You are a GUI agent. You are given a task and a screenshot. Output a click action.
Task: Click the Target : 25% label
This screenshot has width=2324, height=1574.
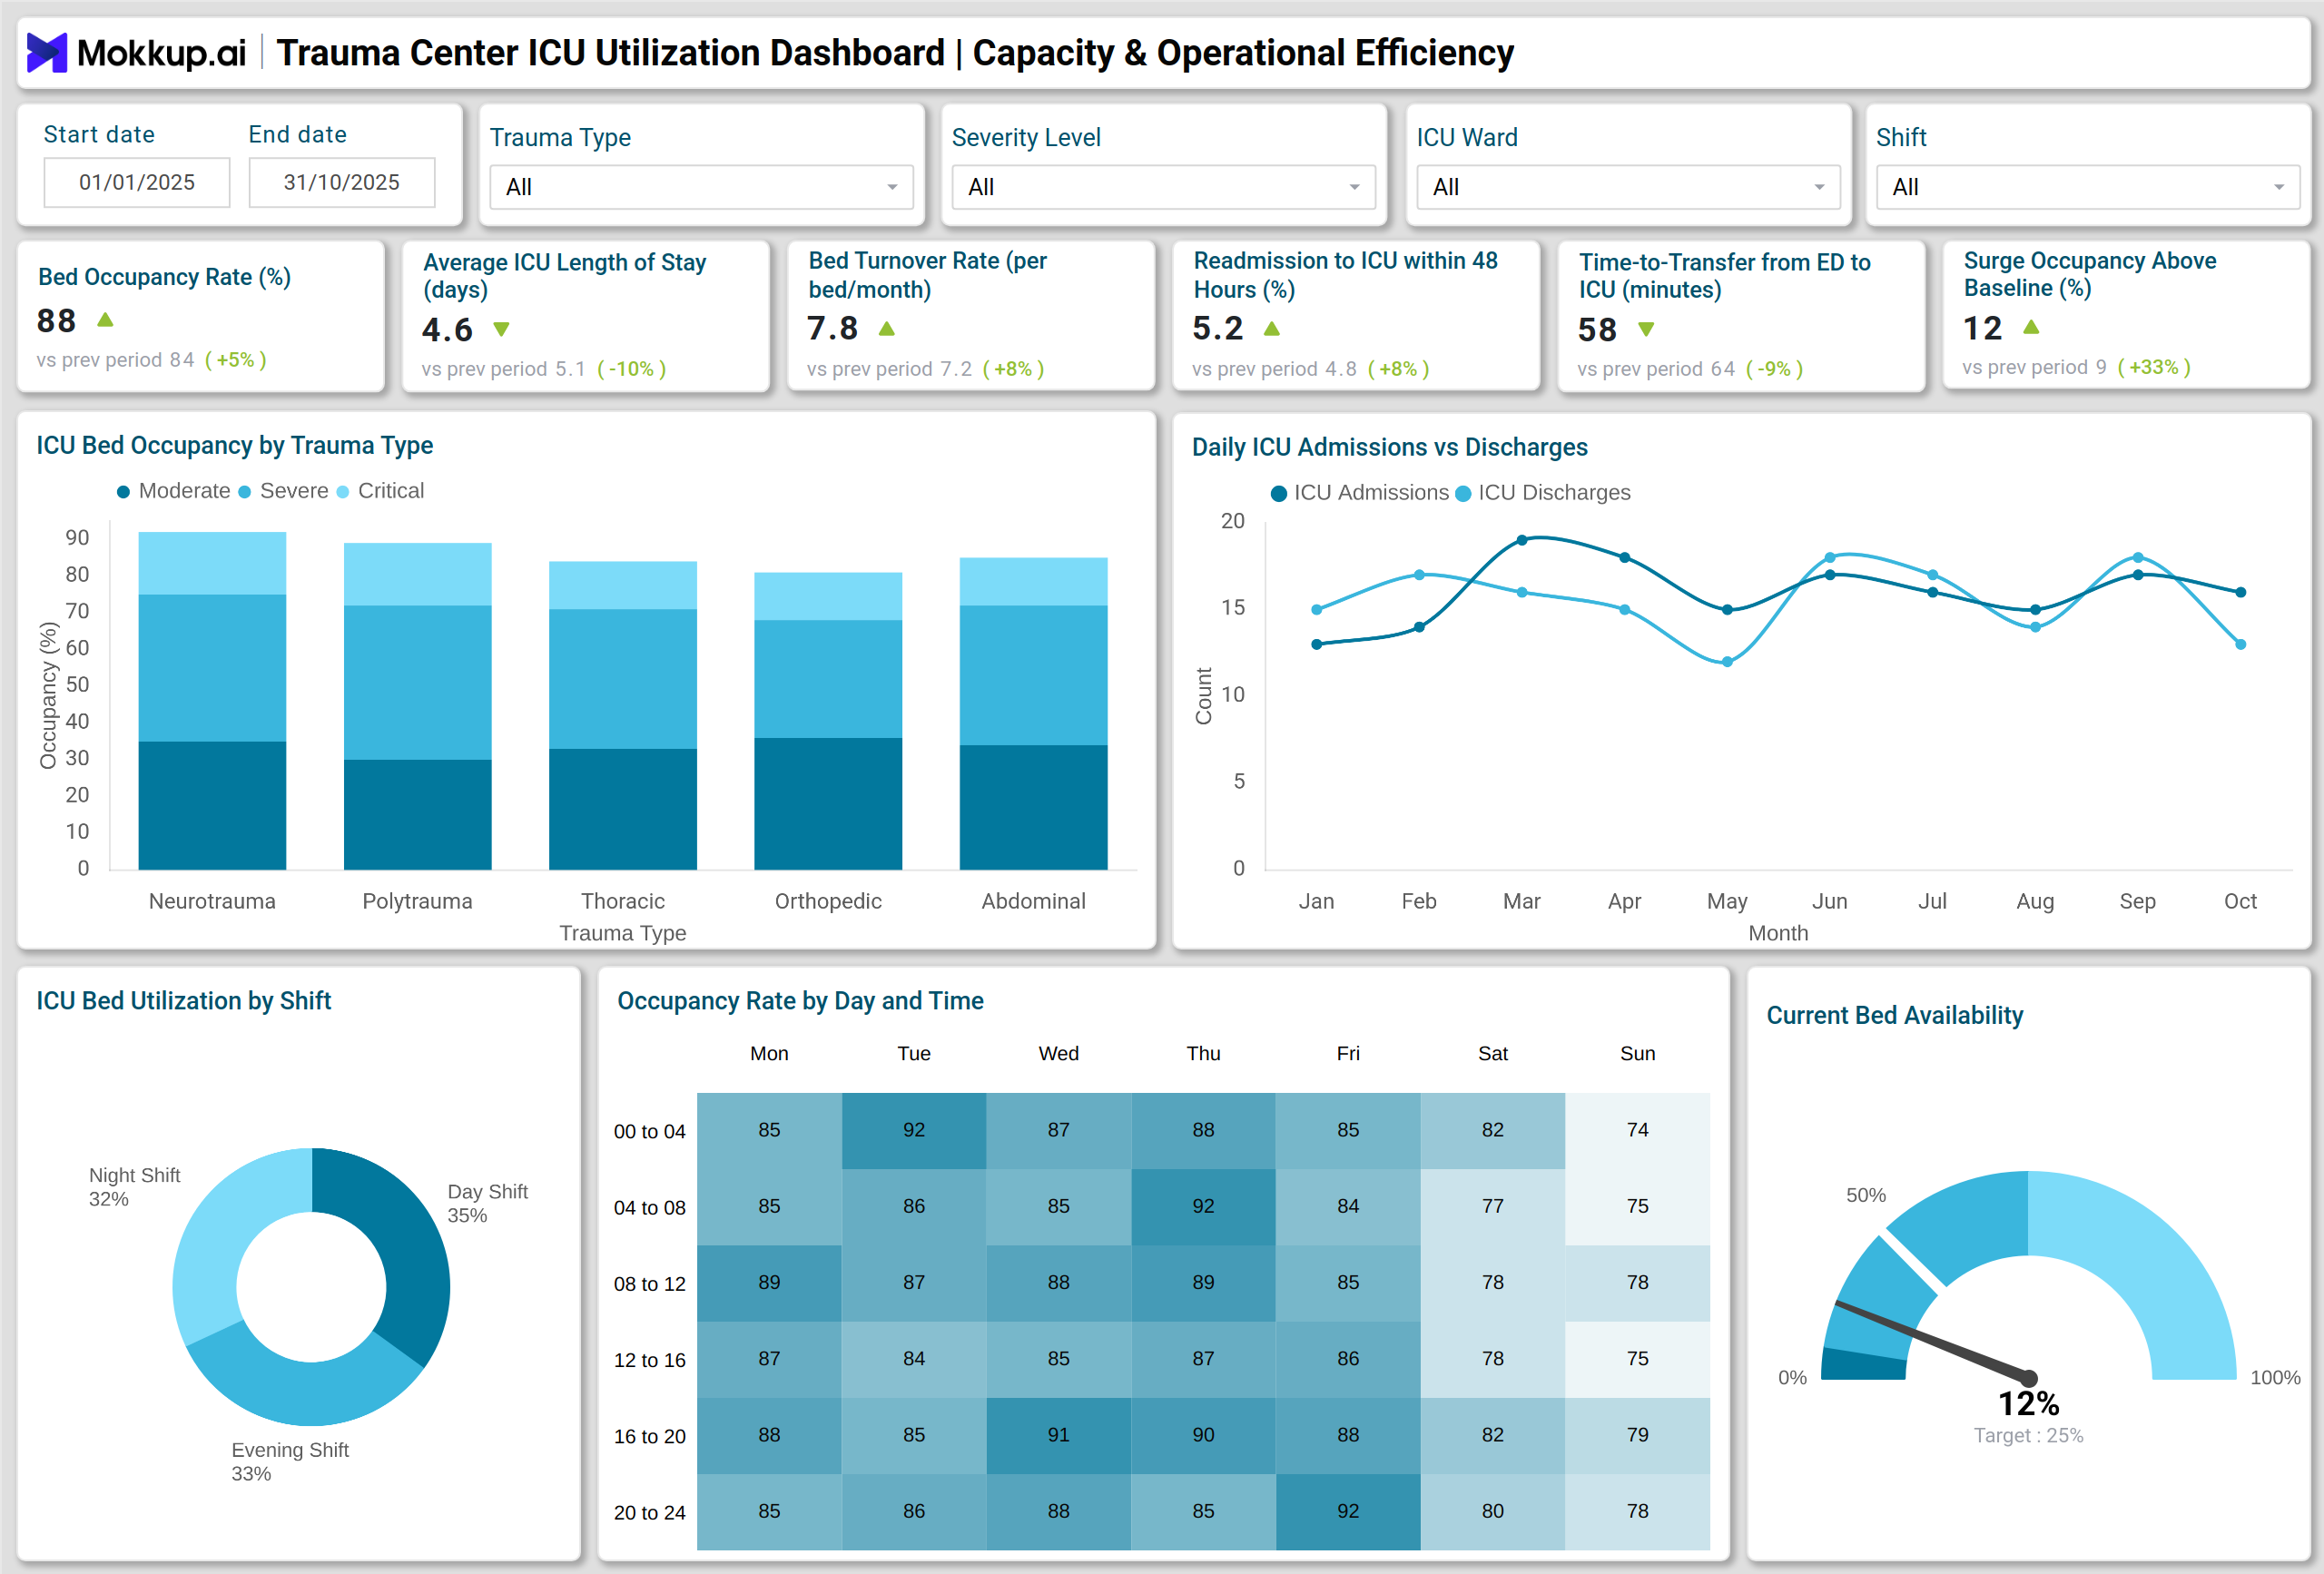[x=2029, y=1436]
